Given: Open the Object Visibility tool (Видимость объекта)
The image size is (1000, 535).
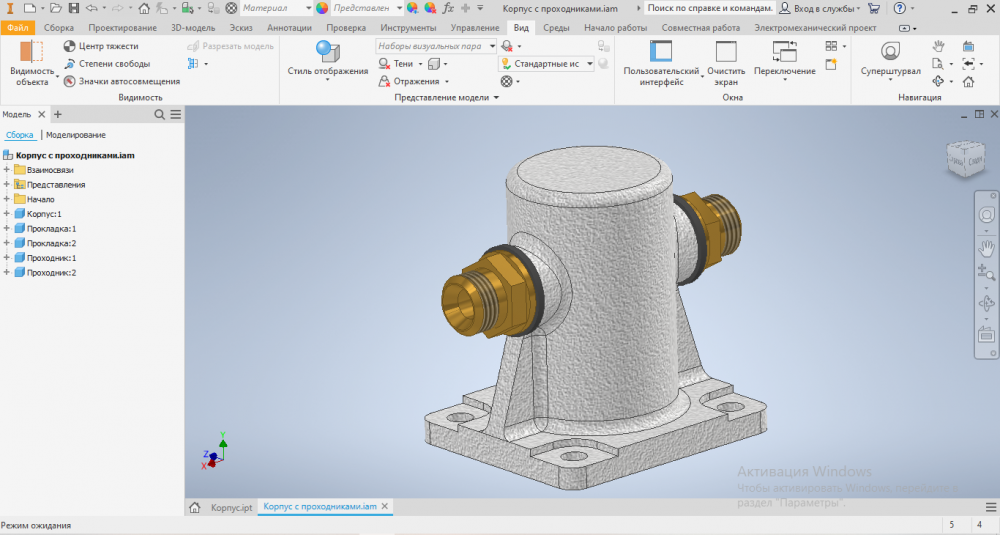Looking at the screenshot, I should [x=32, y=63].
